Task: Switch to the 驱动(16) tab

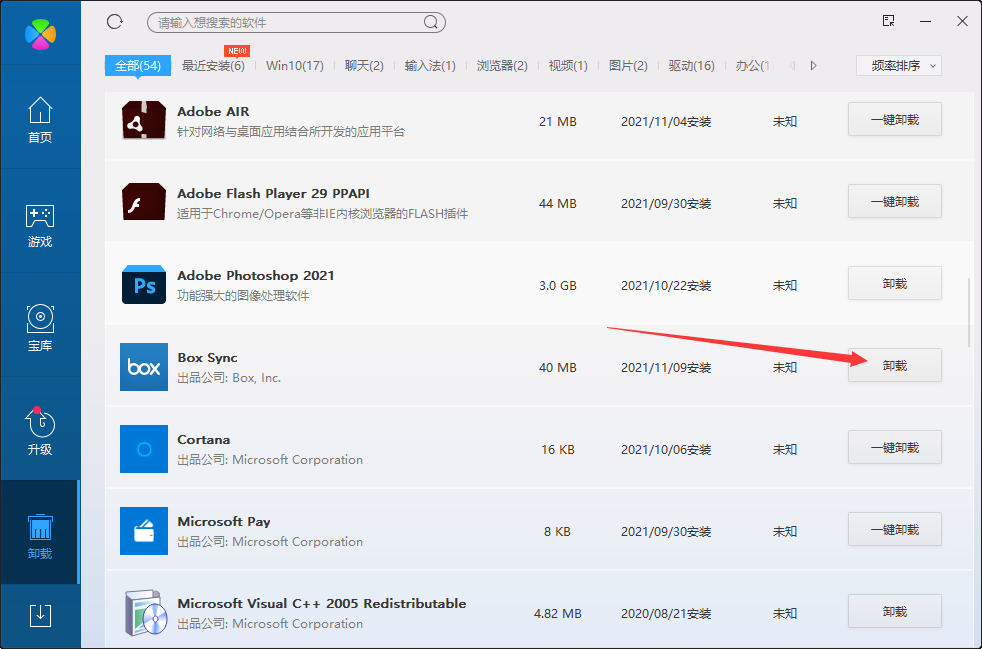Action: point(691,66)
